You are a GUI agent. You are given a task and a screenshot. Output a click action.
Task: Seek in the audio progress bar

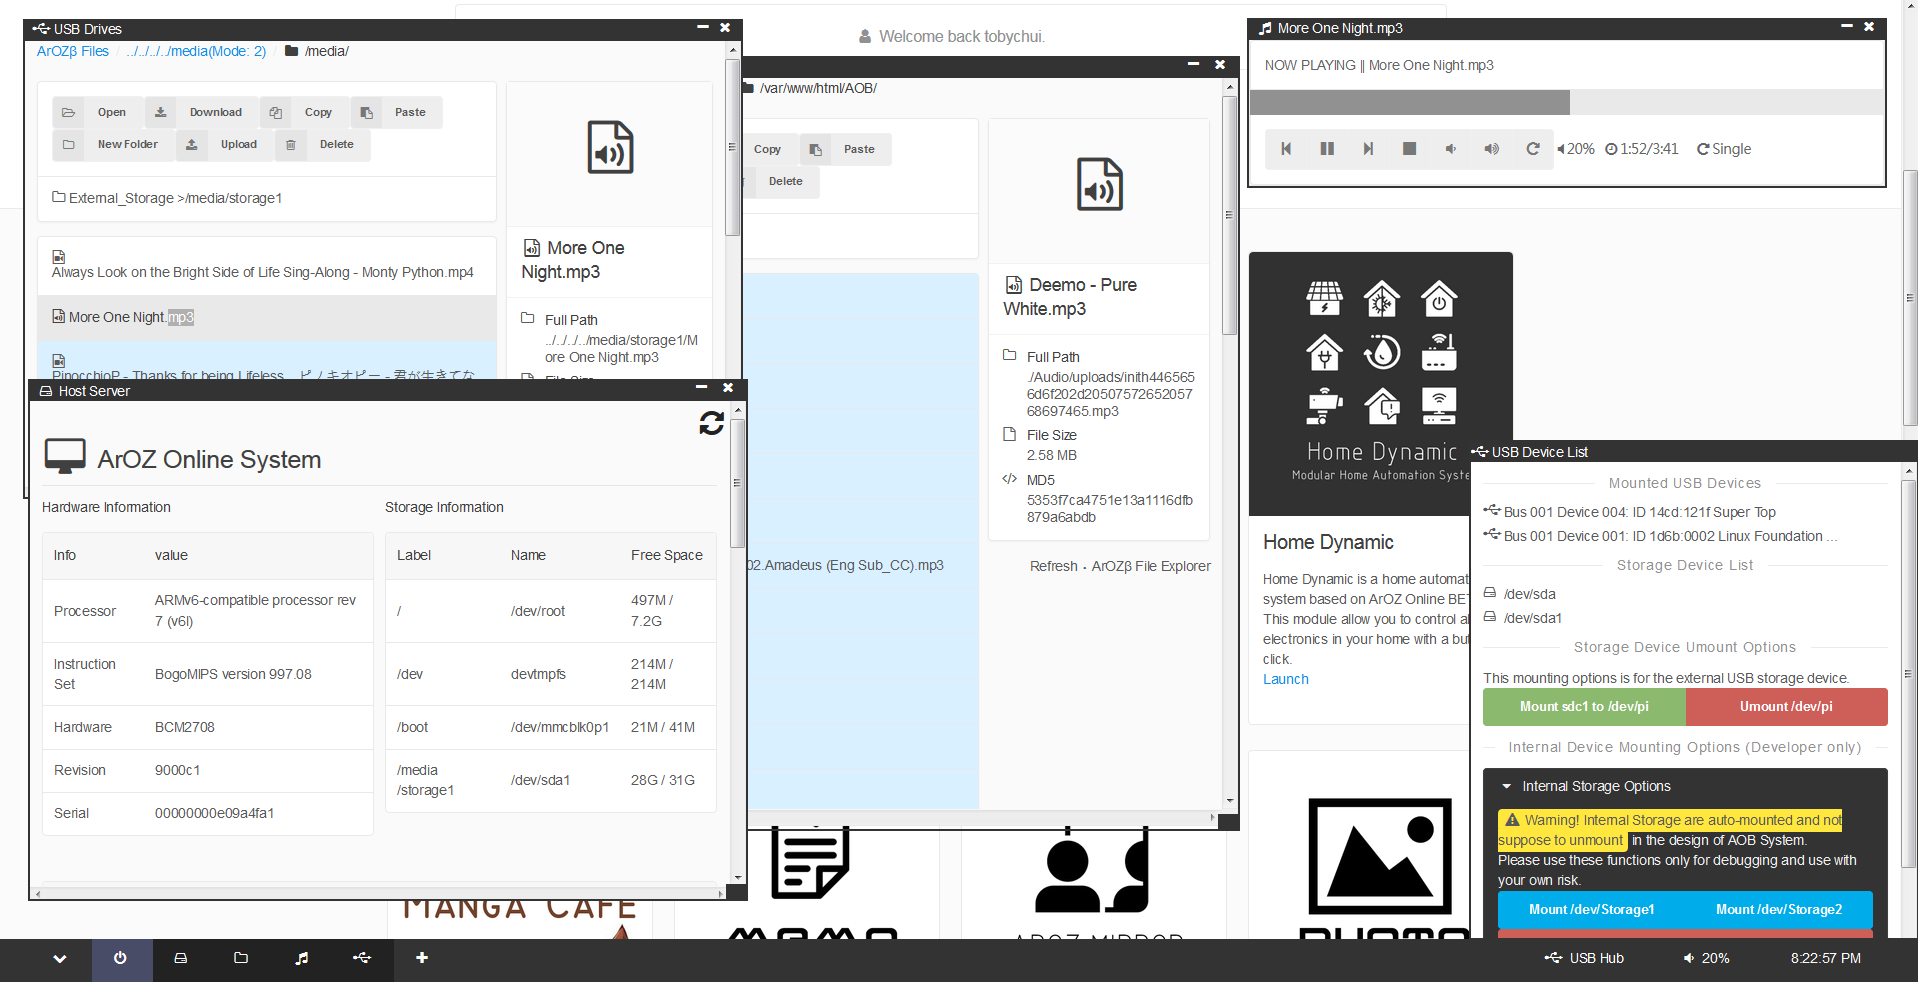[1566, 102]
